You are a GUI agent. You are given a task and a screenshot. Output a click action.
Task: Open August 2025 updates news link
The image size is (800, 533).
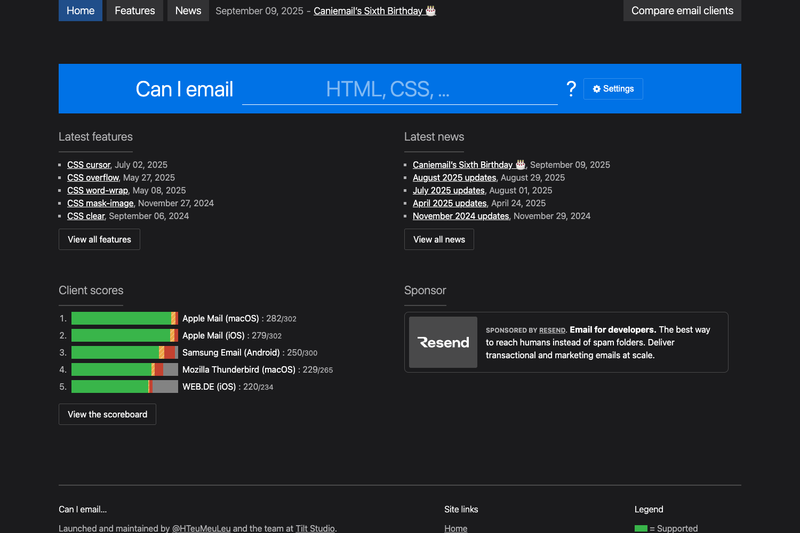[x=454, y=177]
